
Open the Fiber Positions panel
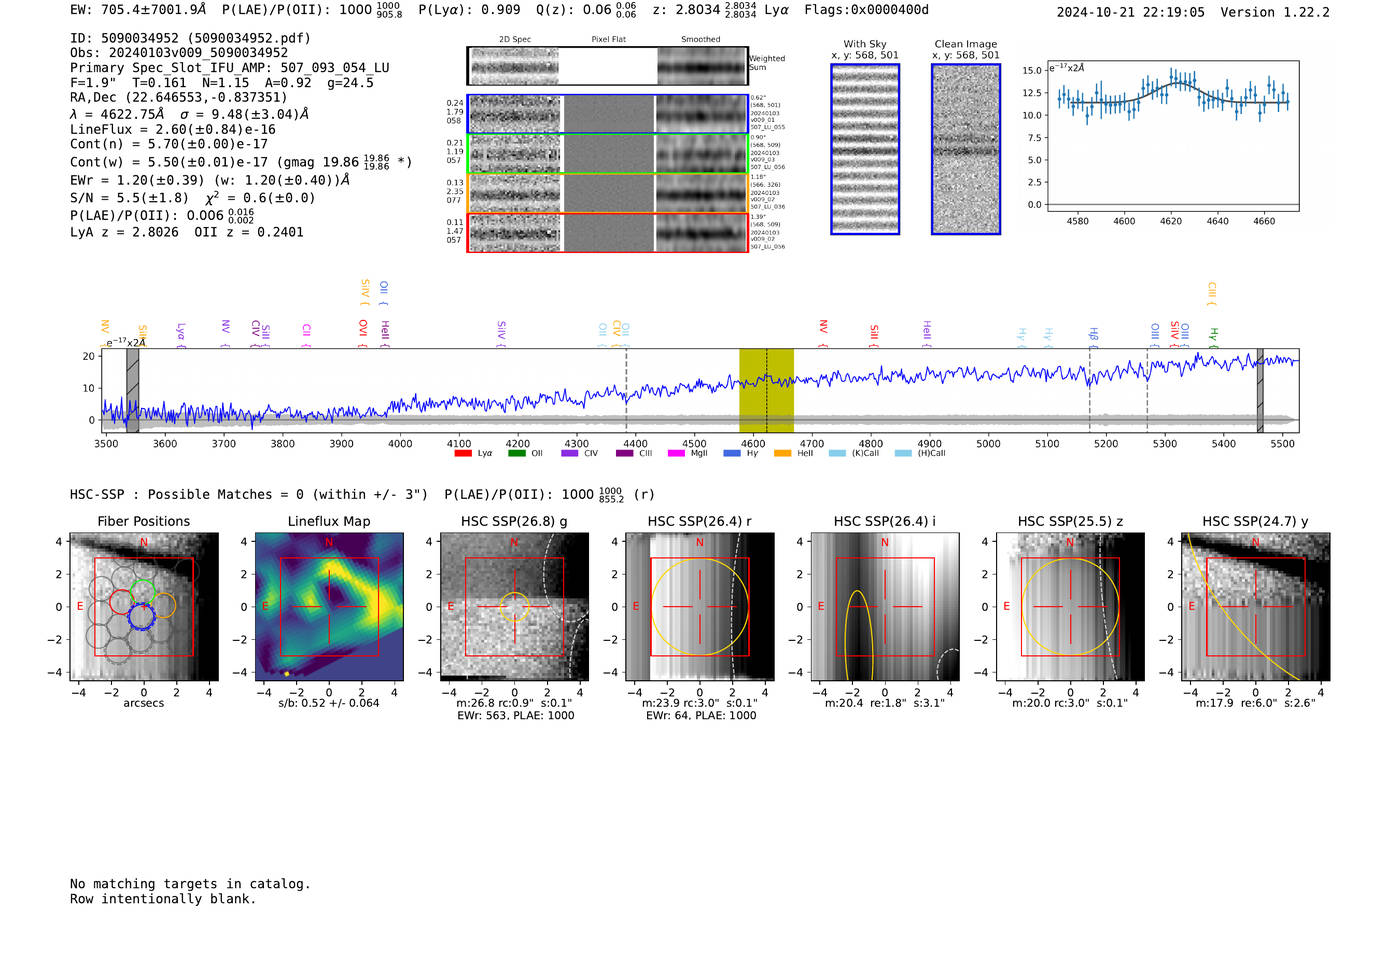144,607
